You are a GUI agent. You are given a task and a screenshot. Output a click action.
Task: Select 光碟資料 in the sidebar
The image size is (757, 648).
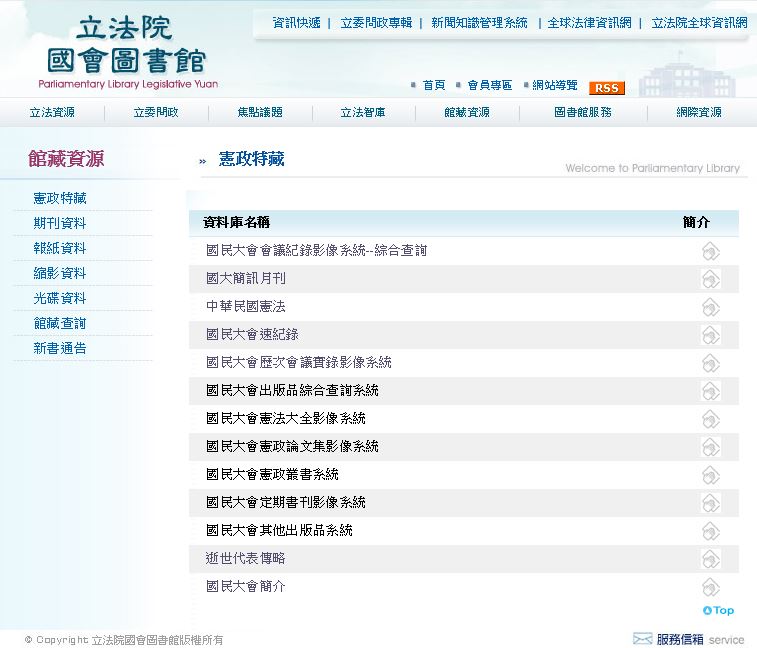[x=60, y=299]
